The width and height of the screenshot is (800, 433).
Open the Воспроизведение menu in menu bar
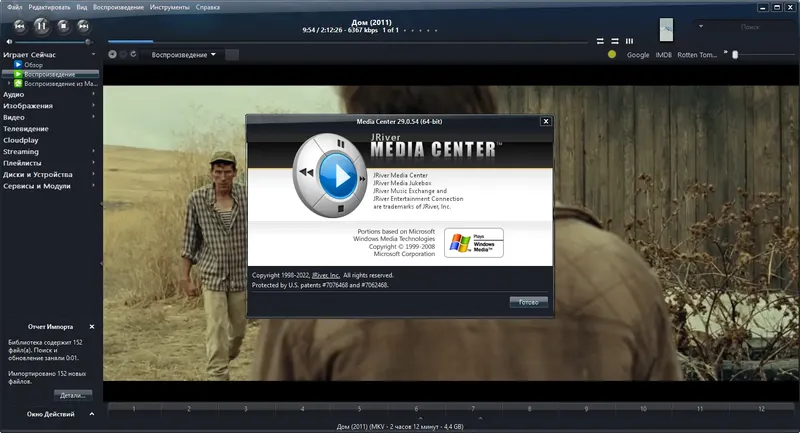click(118, 7)
